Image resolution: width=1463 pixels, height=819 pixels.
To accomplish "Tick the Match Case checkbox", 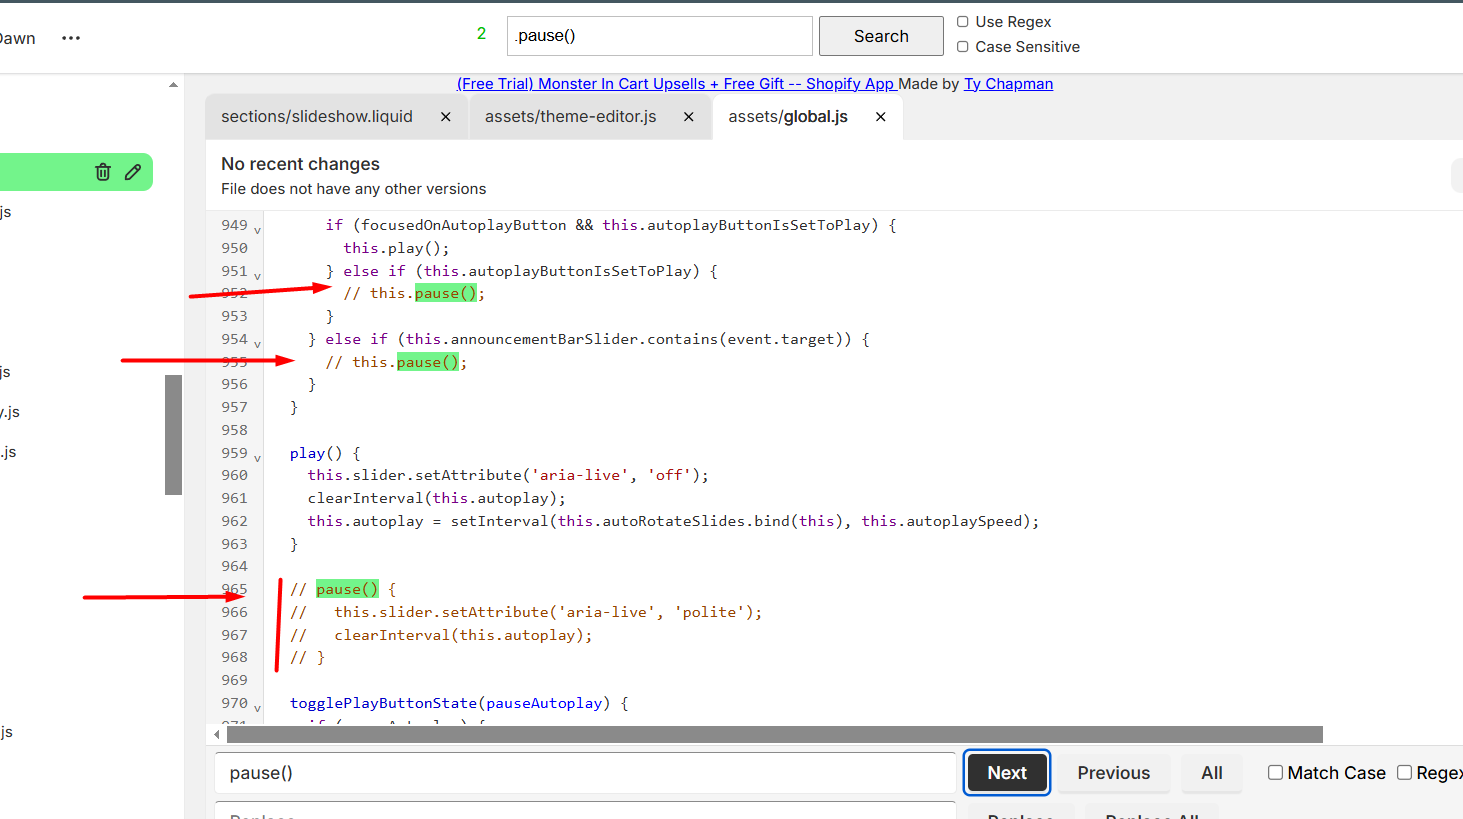I will point(1275,772).
